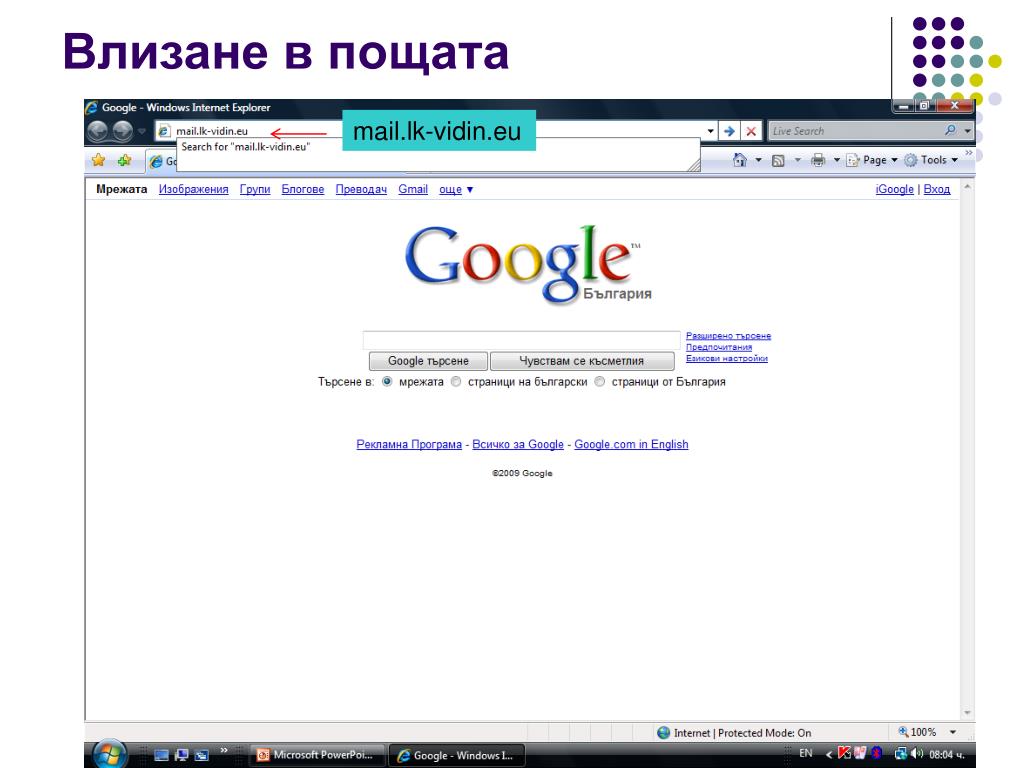
Task: Click the Kaspersky tray icon
Action: tap(844, 753)
